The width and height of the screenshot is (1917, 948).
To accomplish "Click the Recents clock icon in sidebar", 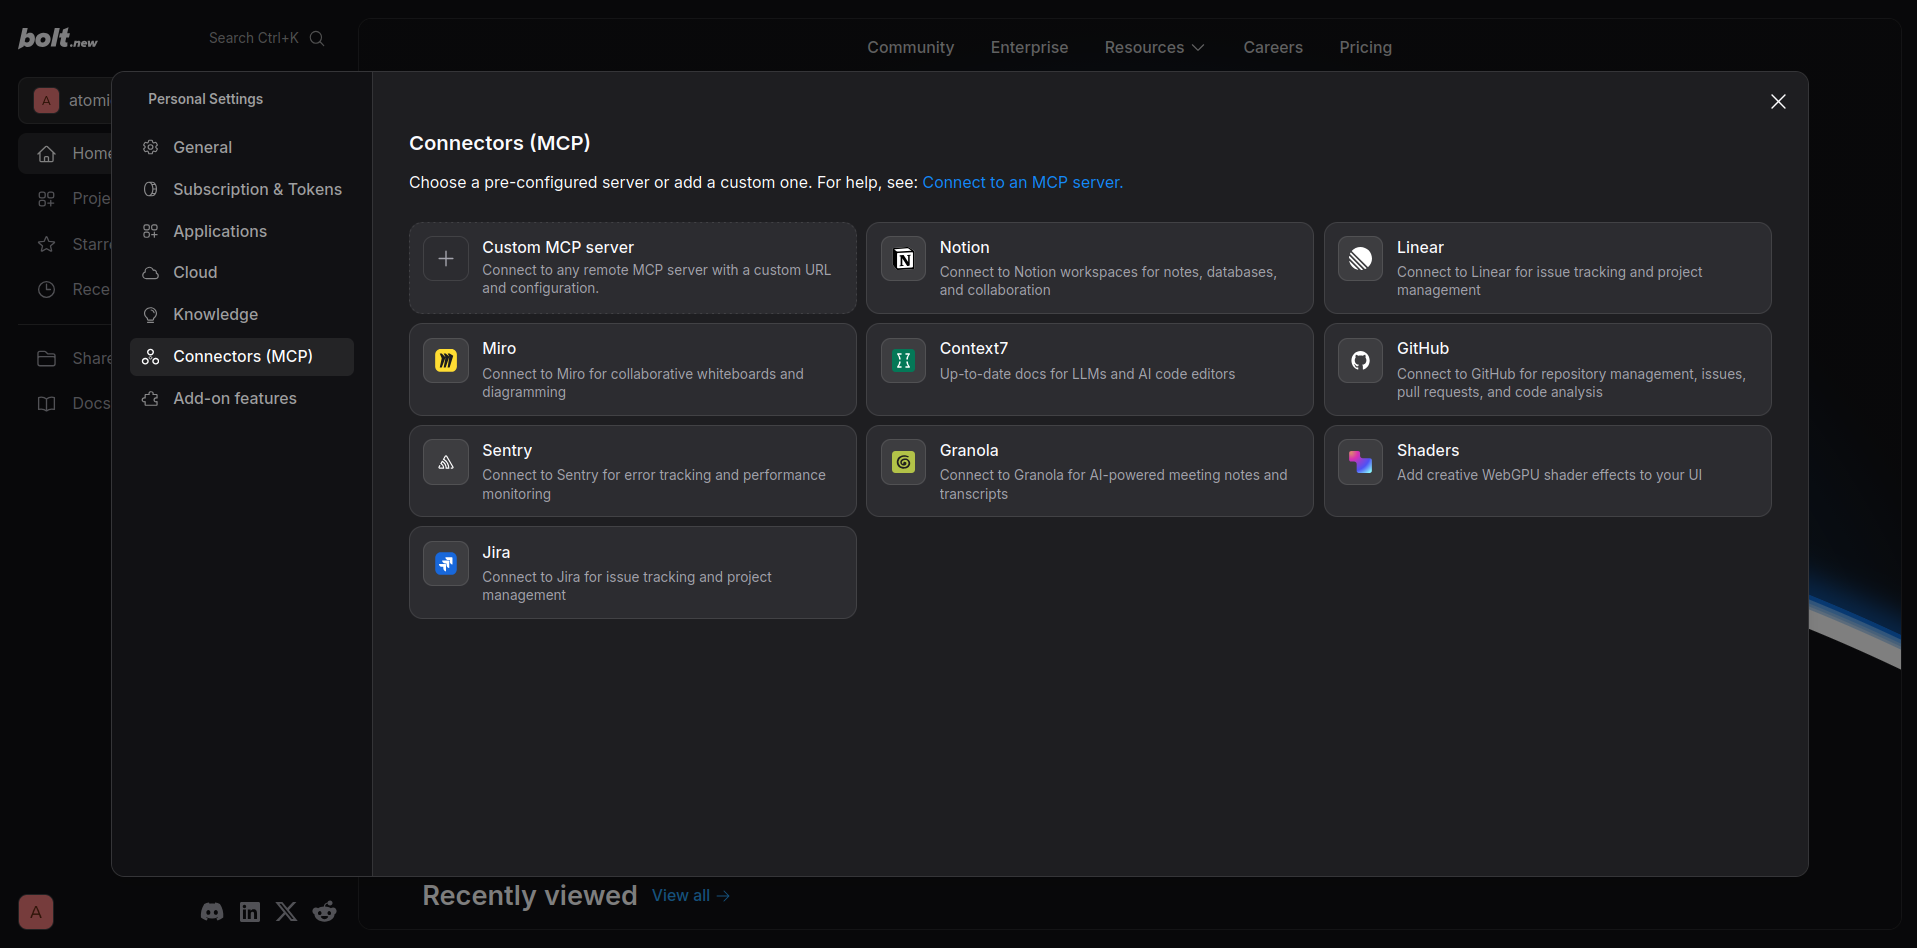I will pyautogui.click(x=46, y=289).
